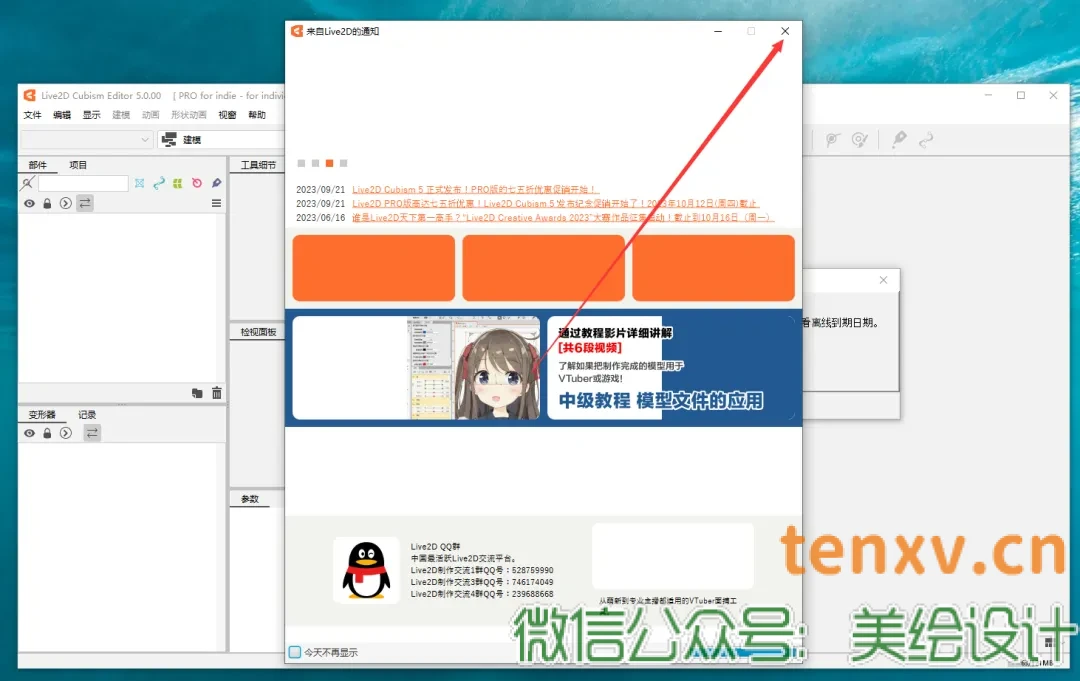Click the mesh edit icon in the parts panel

pyautogui.click(x=139, y=183)
